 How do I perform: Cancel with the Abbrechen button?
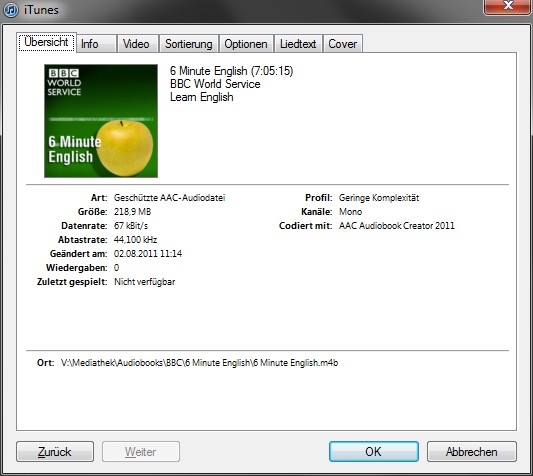click(x=471, y=452)
